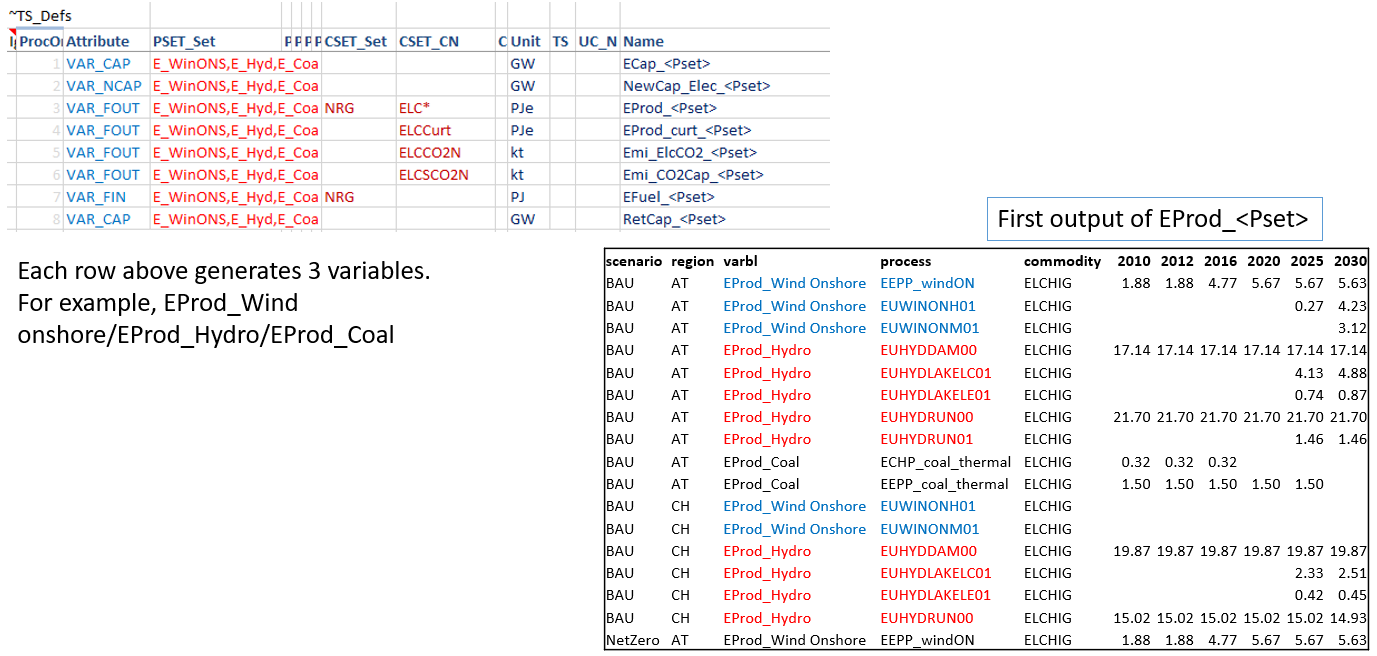Click the varbl header in the output table
Viewport: 1377px width, 656px height.
741,261
